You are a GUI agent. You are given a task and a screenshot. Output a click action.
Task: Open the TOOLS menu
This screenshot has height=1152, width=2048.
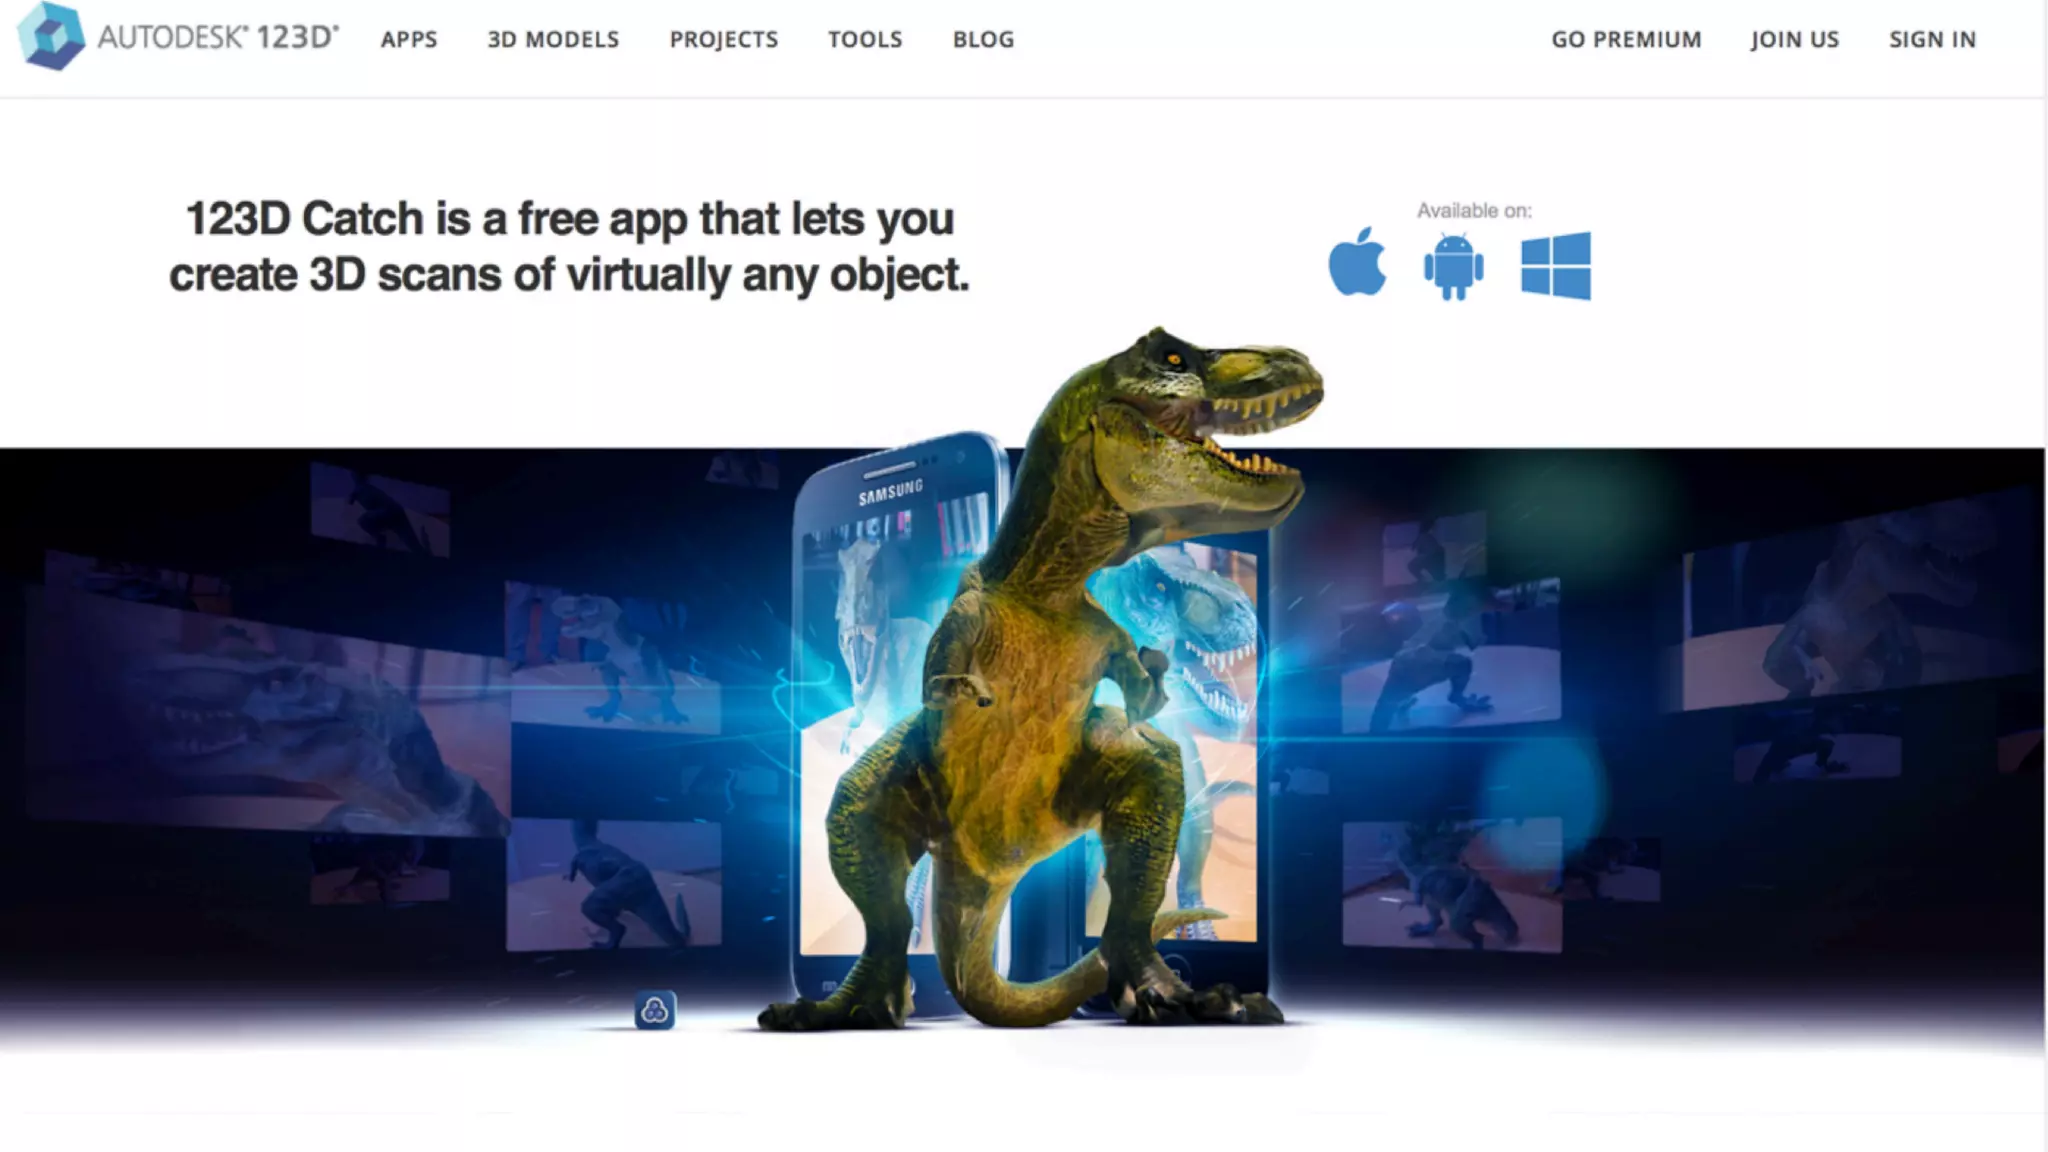coord(865,39)
